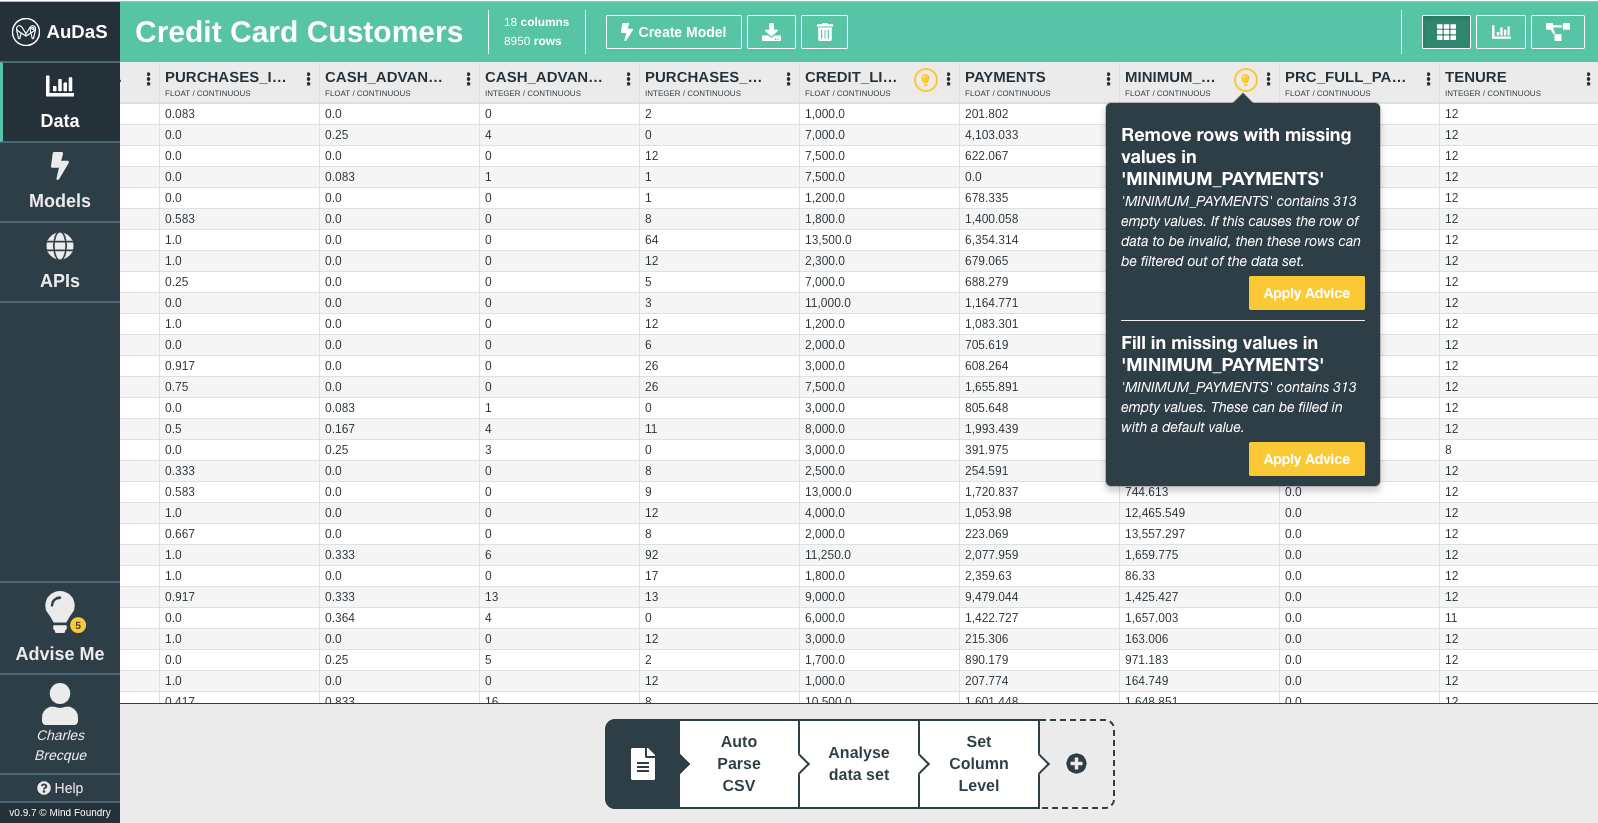Click the 8950 rows label
The height and width of the screenshot is (823, 1598).
click(x=532, y=41)
